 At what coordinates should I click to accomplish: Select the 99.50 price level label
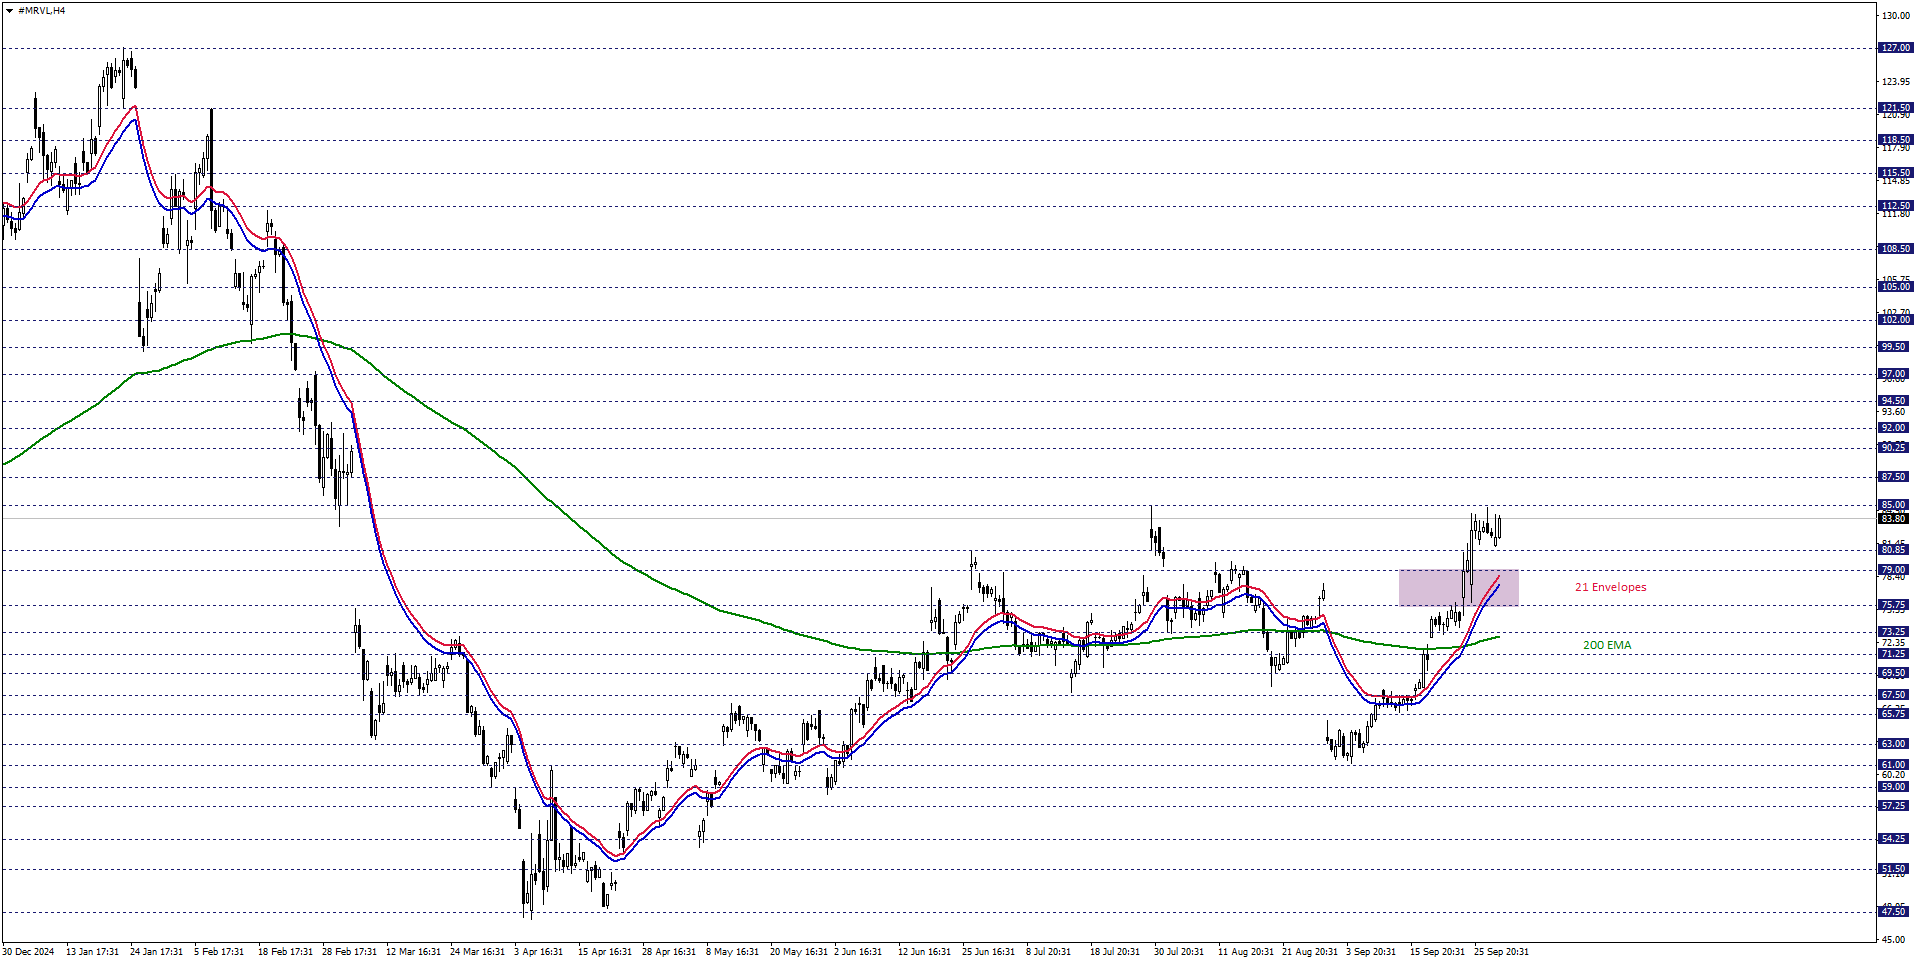(1896, 347)
